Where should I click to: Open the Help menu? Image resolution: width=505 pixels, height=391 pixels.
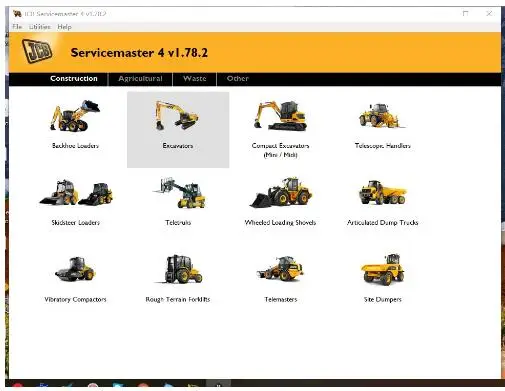tap(64, 27)
